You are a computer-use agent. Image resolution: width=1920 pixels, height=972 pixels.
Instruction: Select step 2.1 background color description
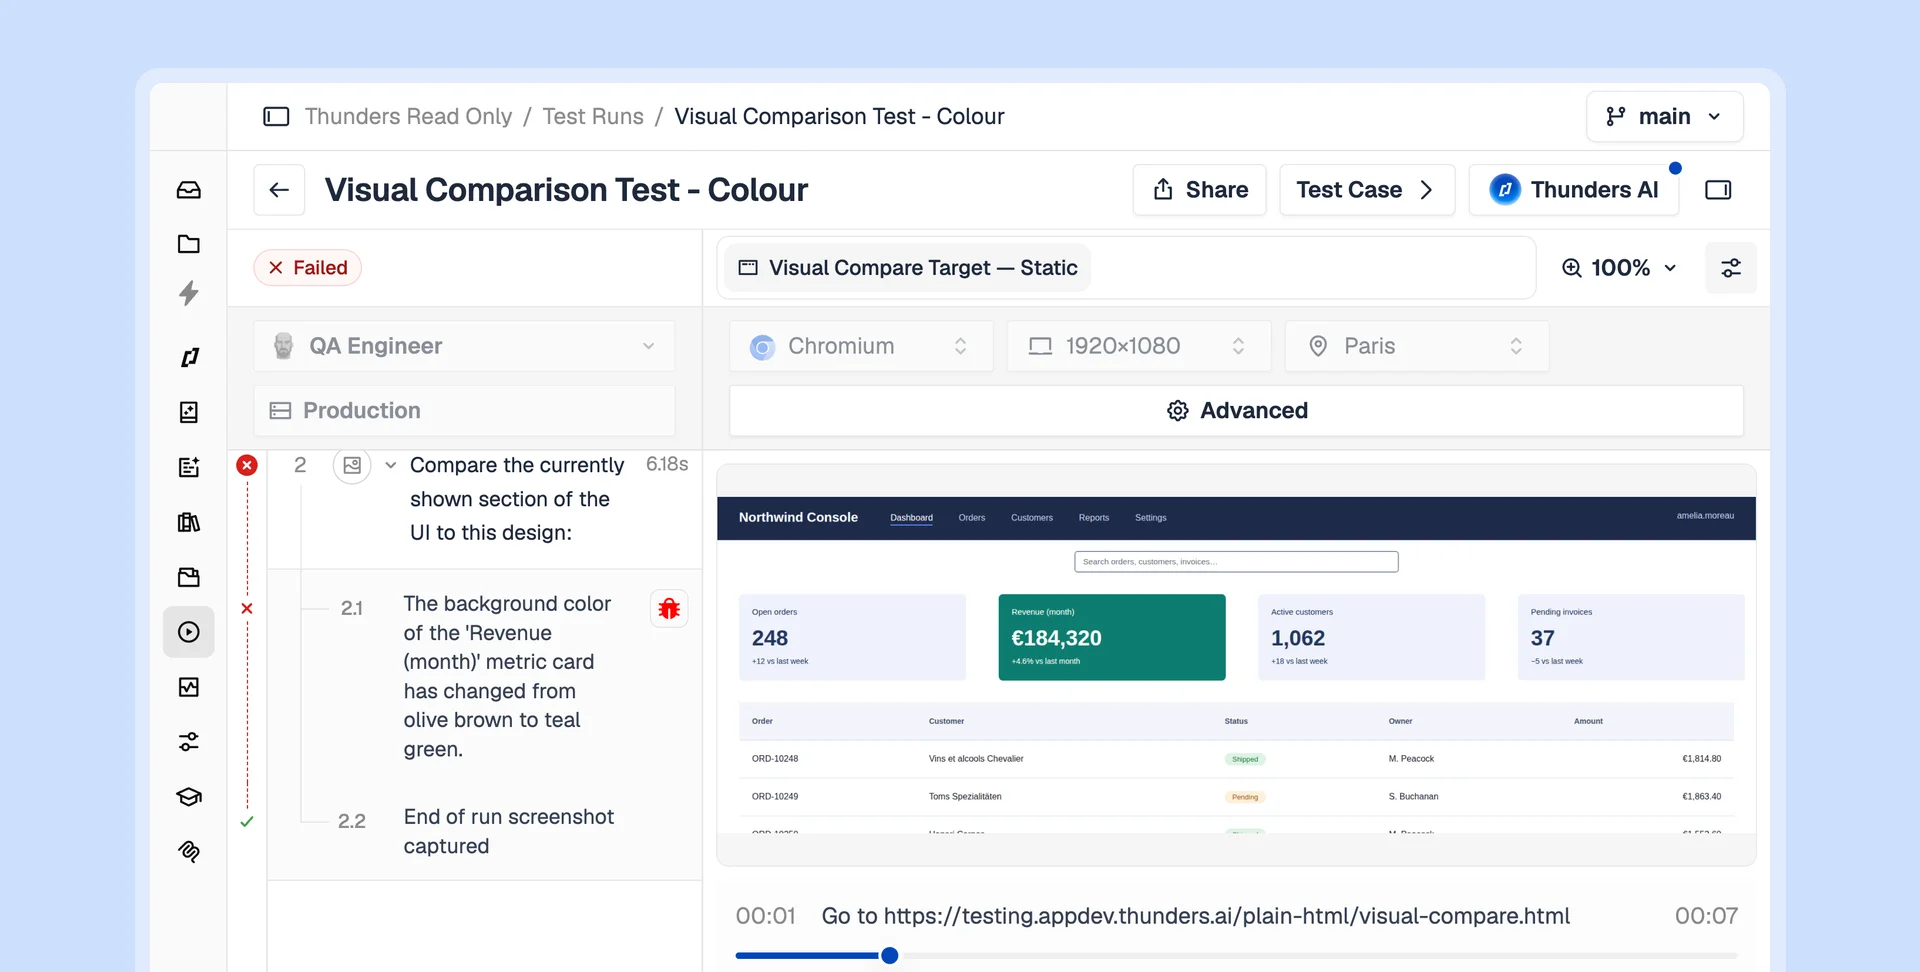[x=507, y=677]
